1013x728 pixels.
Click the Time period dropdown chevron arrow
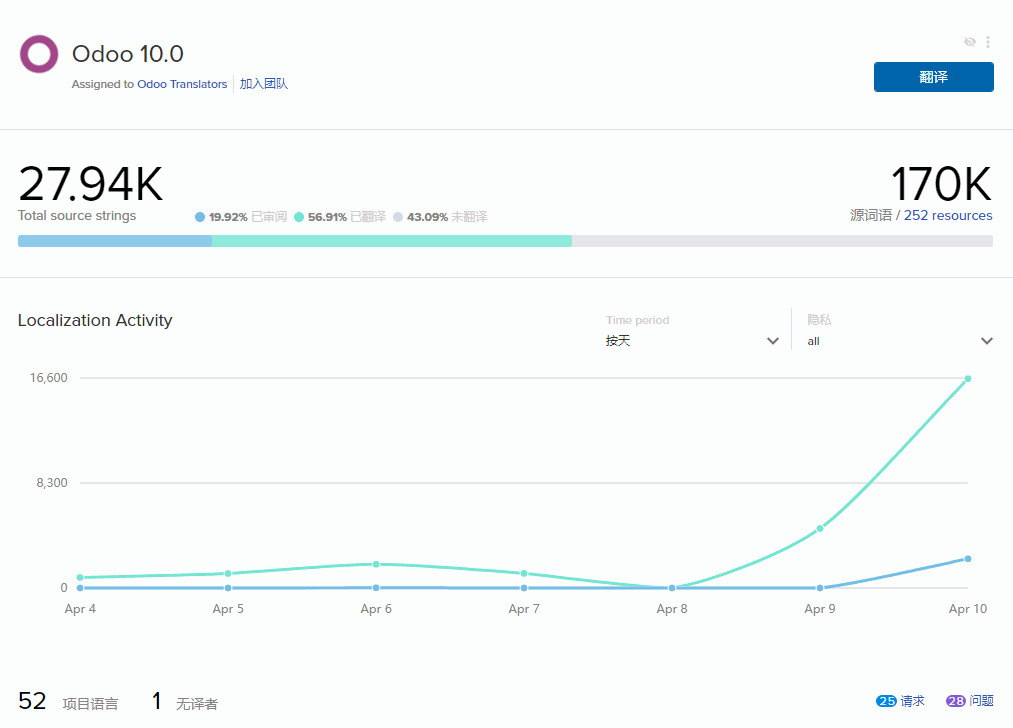tap(772, 341)
